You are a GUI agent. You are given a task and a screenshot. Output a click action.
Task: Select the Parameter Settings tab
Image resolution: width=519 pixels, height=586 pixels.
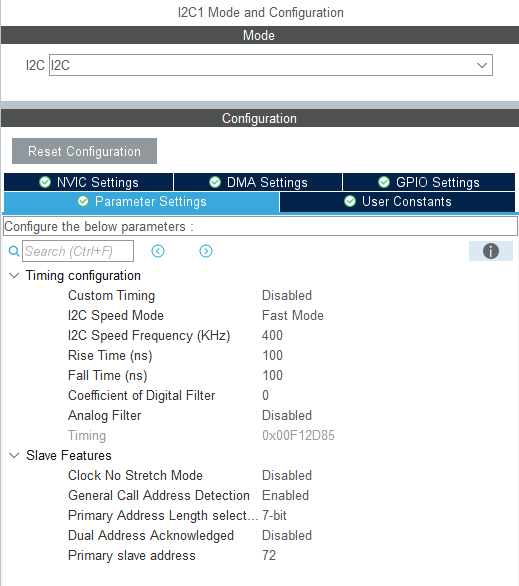click(x=142, y=202)
